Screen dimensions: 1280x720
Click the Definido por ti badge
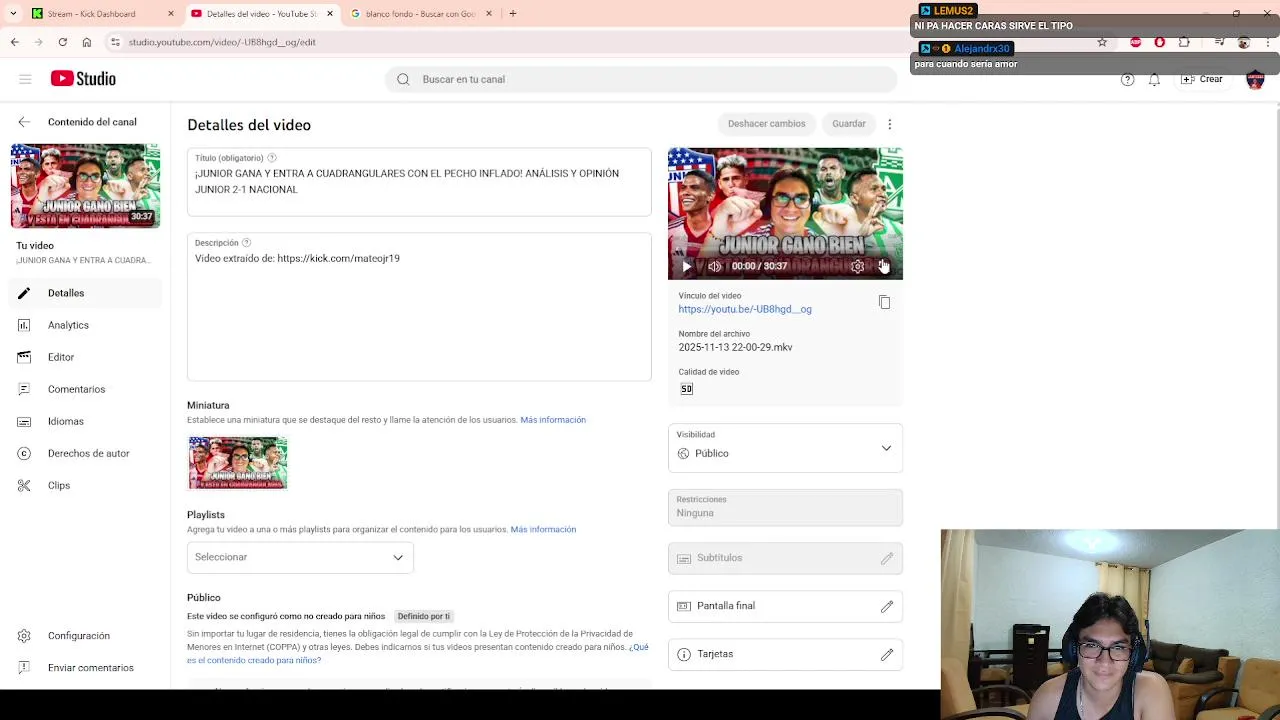[424, 616]
